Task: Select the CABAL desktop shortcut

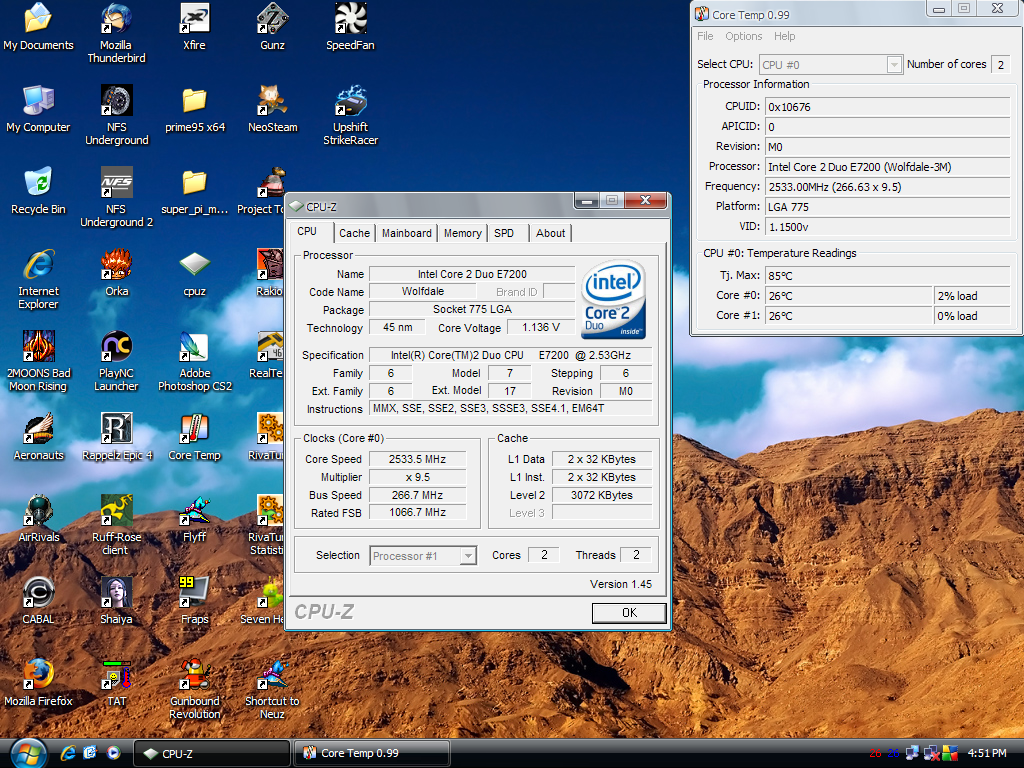Action: [x=38, y=601]
